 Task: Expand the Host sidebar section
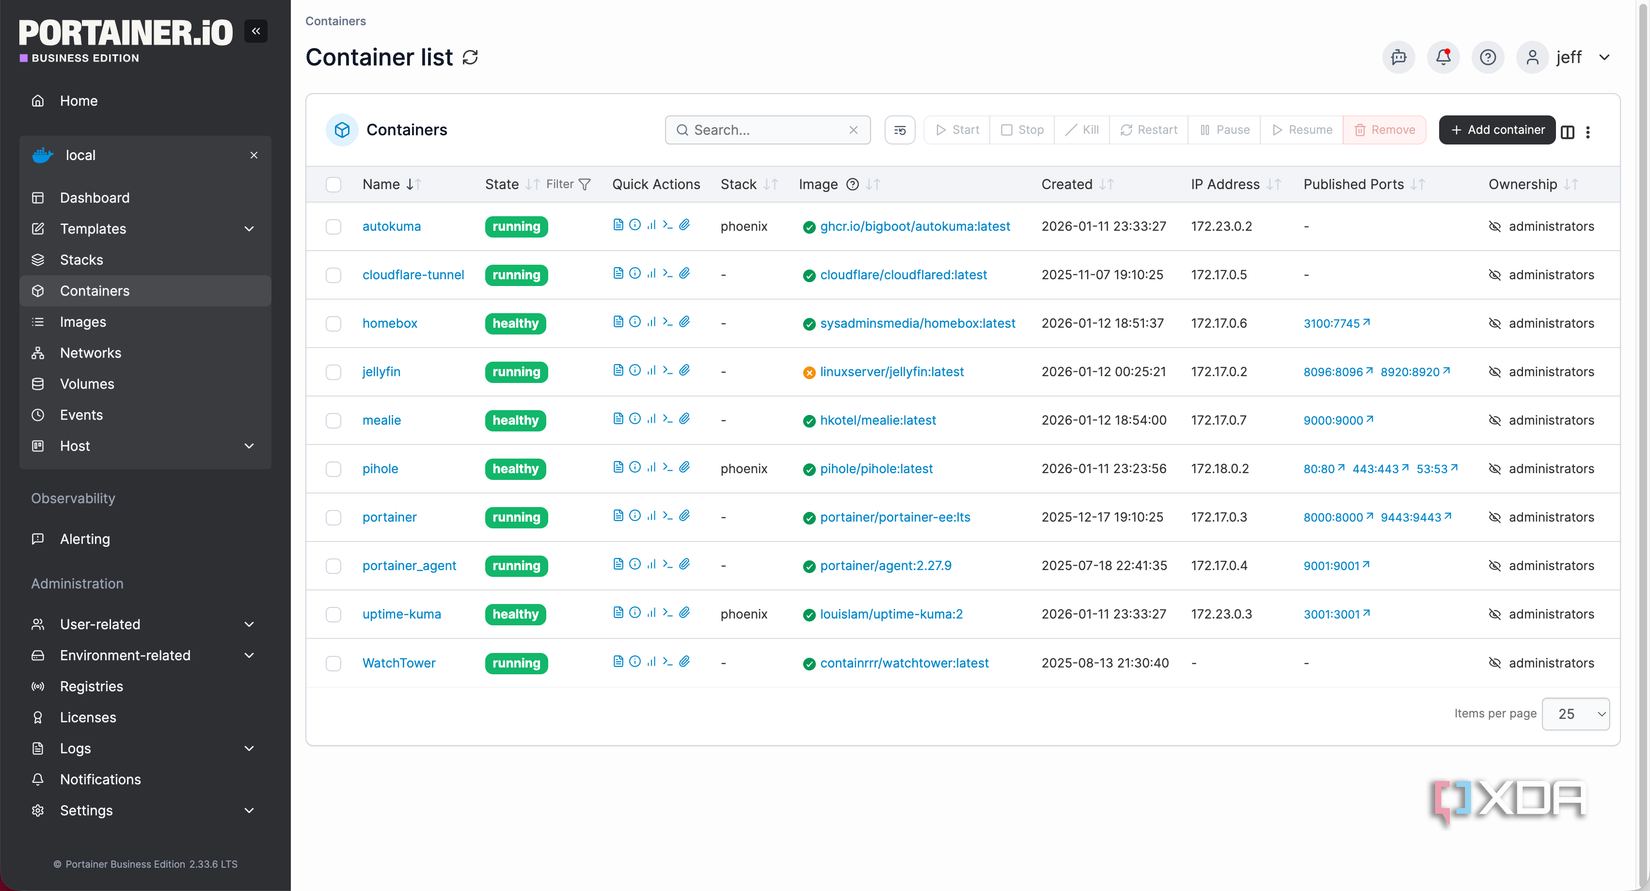(249, 446)
